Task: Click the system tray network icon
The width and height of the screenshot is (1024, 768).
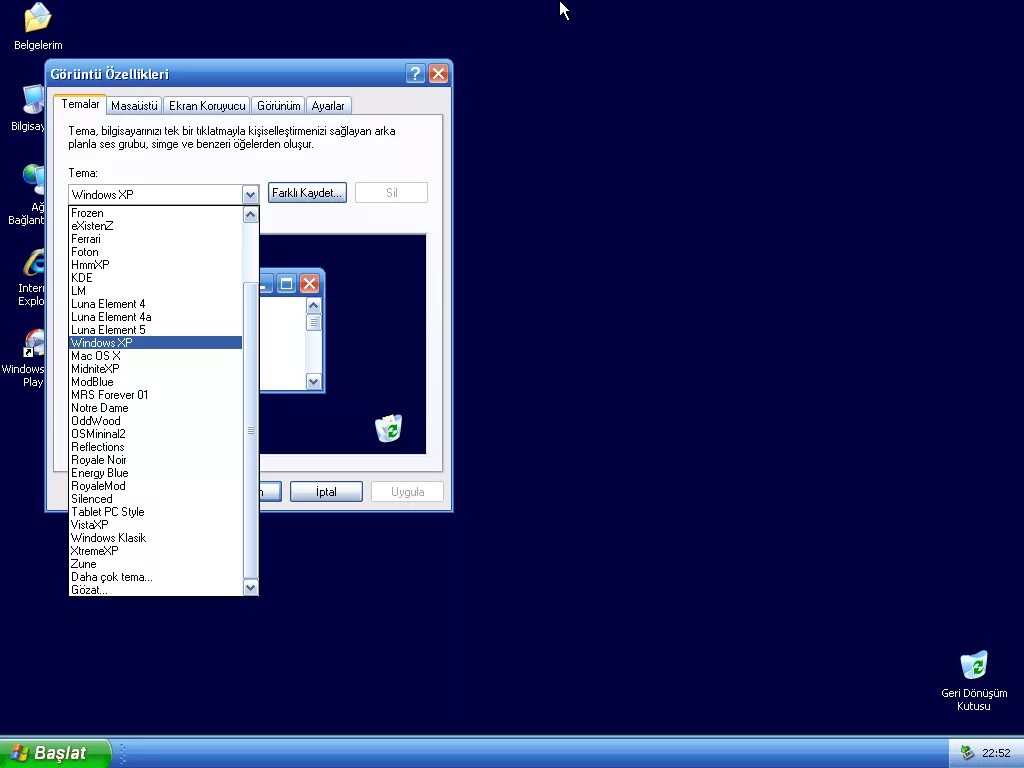Action: coord(967,753)
